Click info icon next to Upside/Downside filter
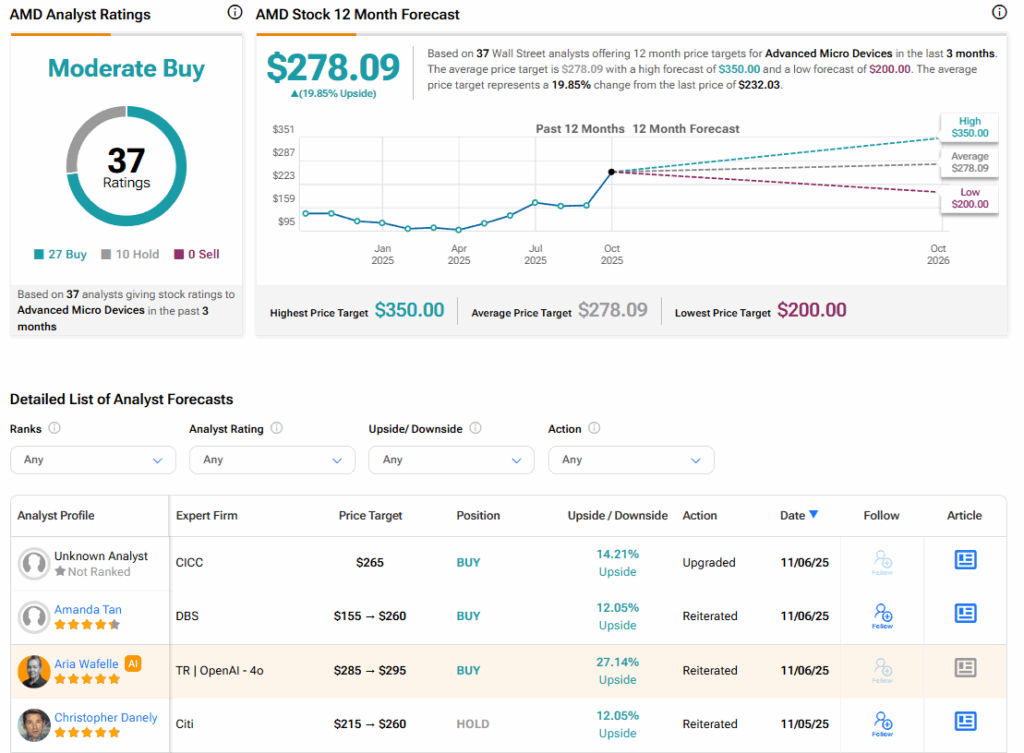The width and height of the screenshot is (1024, 753). pyautogui.click(x=475, y=428)
